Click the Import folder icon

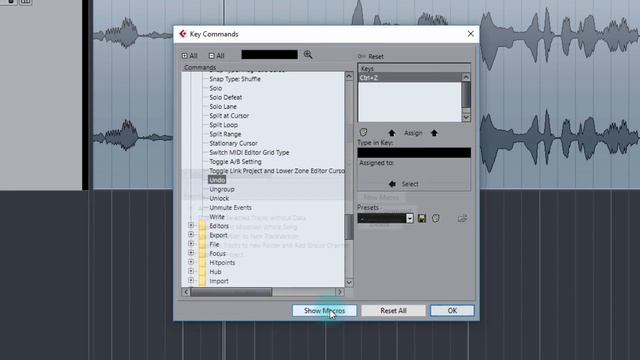[202, 281]
